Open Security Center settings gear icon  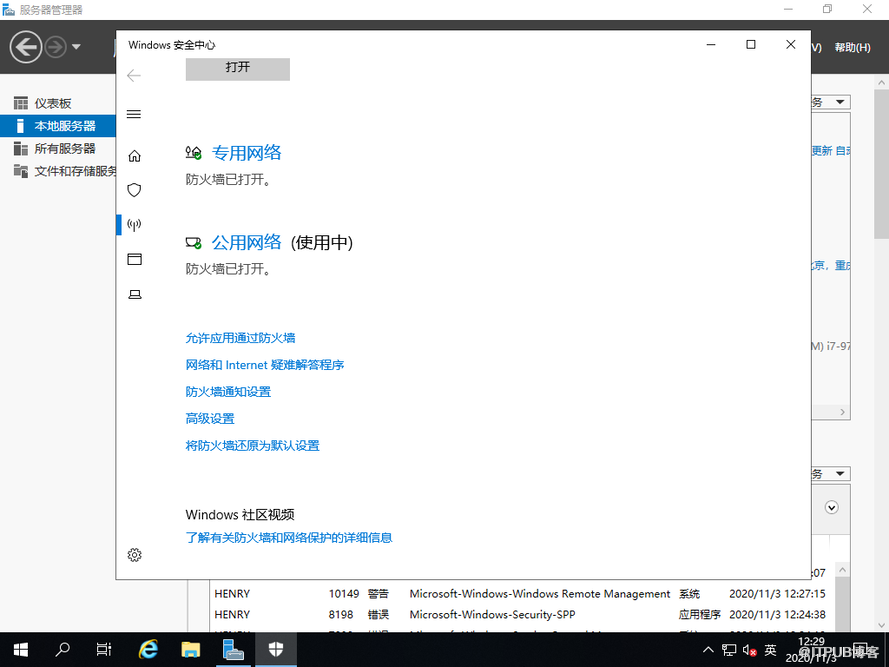pos(135,555)
